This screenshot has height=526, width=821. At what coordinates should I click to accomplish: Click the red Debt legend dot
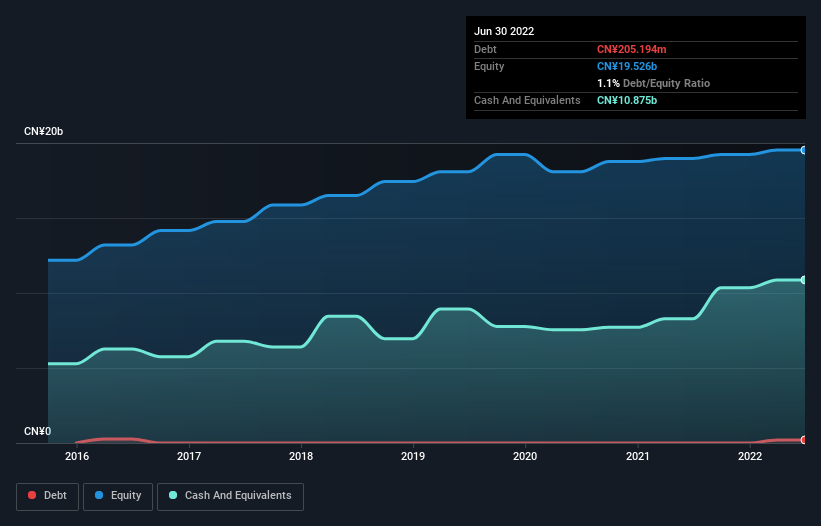[x=32, y=495]
